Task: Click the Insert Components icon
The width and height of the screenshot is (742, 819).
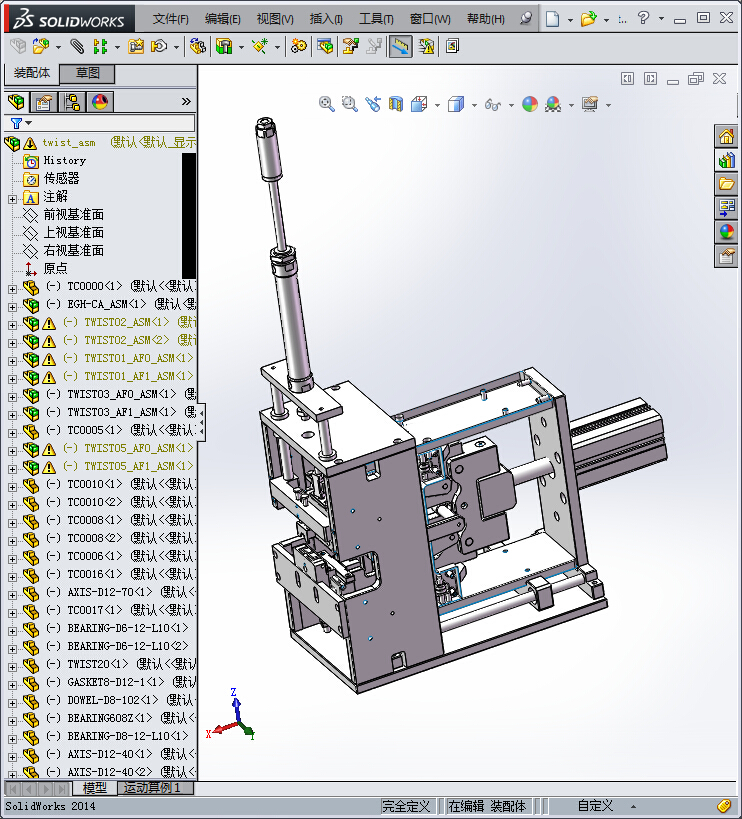Action: pyautogui.click(x=40, y=46)
